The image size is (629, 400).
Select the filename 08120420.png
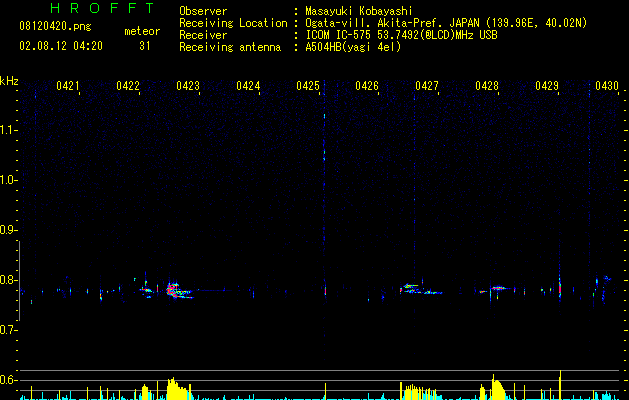[55, 27]
